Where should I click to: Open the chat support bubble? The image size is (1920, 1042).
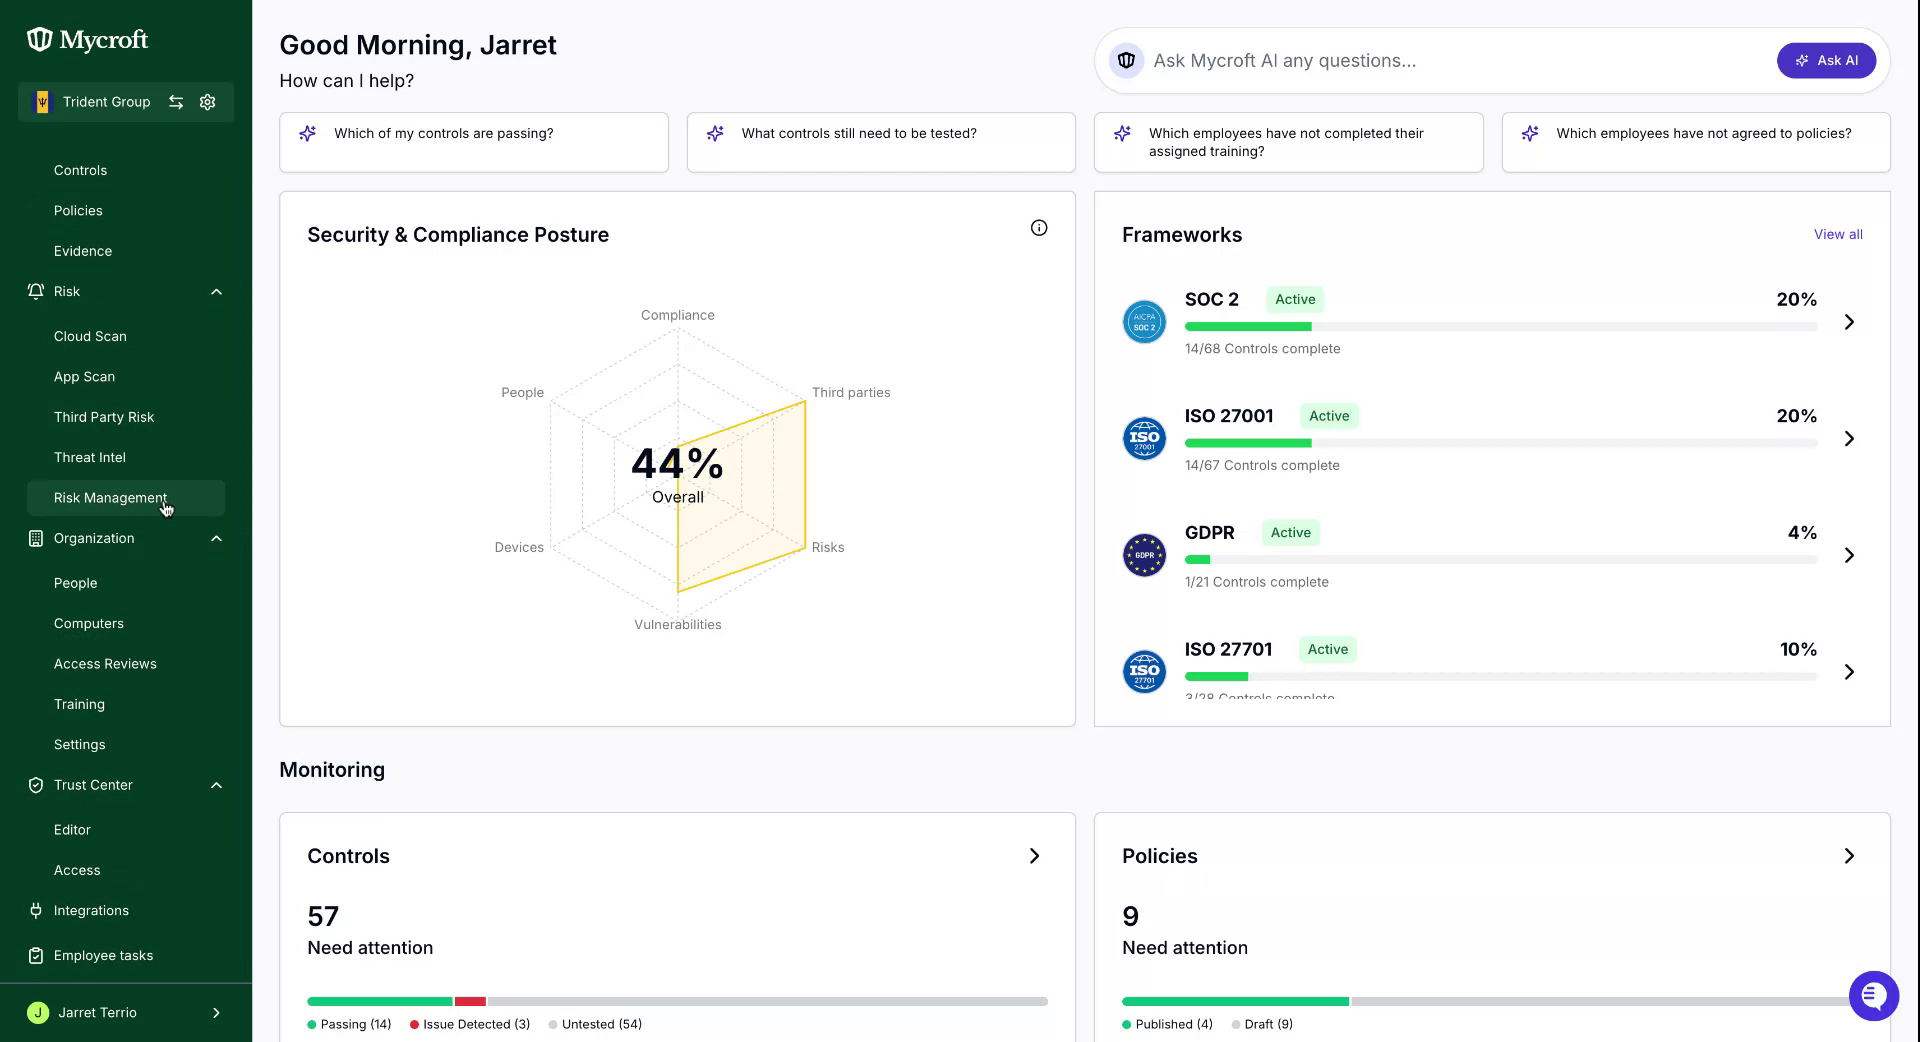pos(1873,996)
